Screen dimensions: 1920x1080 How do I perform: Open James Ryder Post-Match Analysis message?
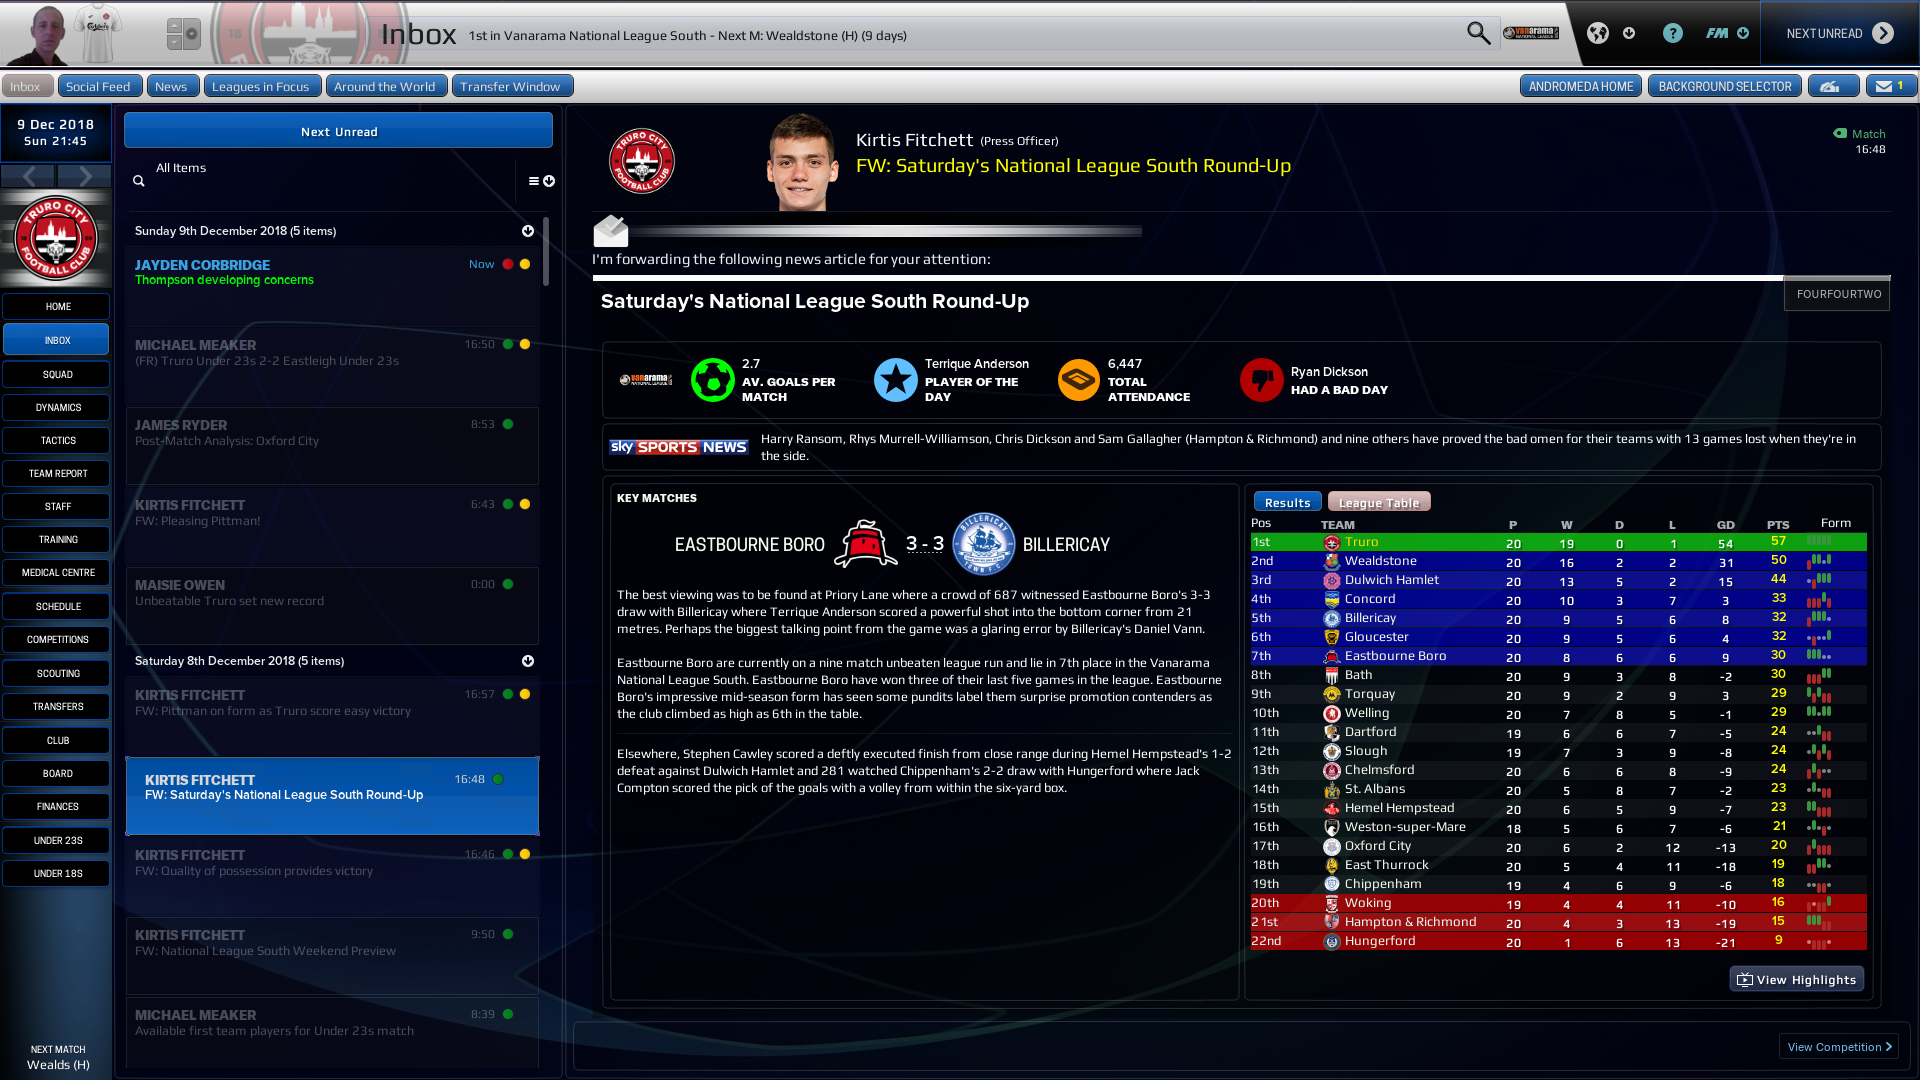click(x=332, y=445)
